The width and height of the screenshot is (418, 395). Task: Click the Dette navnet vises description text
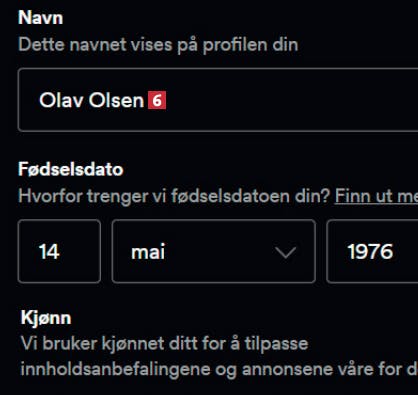click(x=158, y=45)
